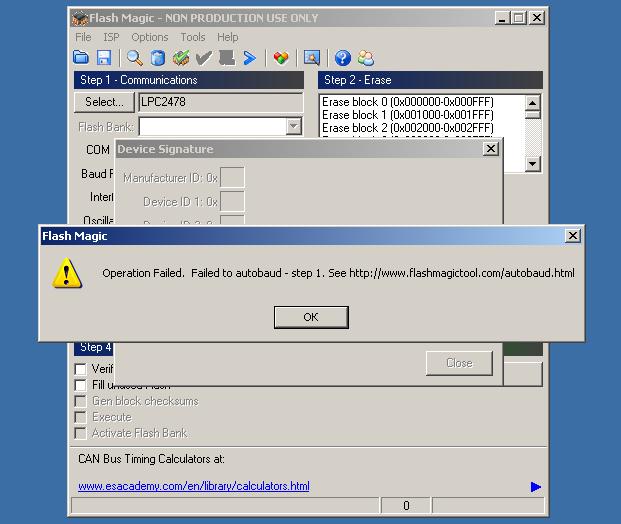The width and height of the screenshot is (621, 524).
Task: Toggle the Fill unused Flash checkbox
Action: point(80,385)
